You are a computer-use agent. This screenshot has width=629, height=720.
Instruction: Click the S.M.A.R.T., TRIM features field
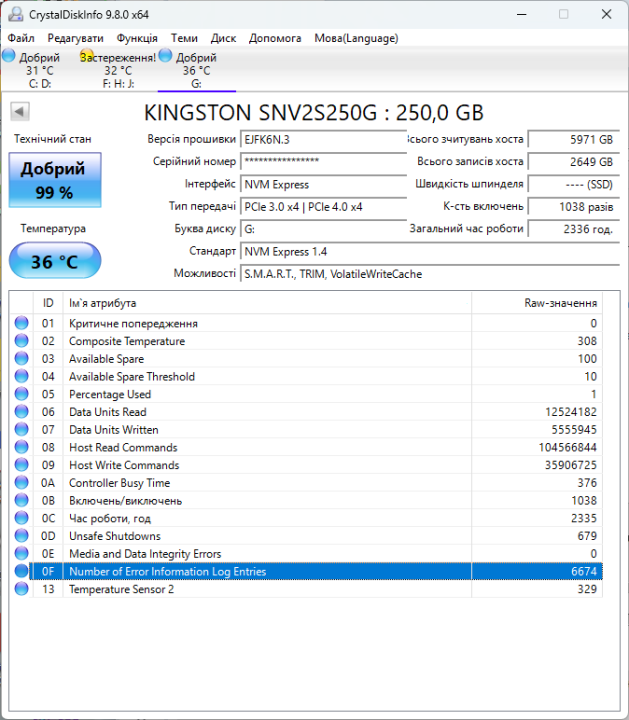(x=430, y=274)
